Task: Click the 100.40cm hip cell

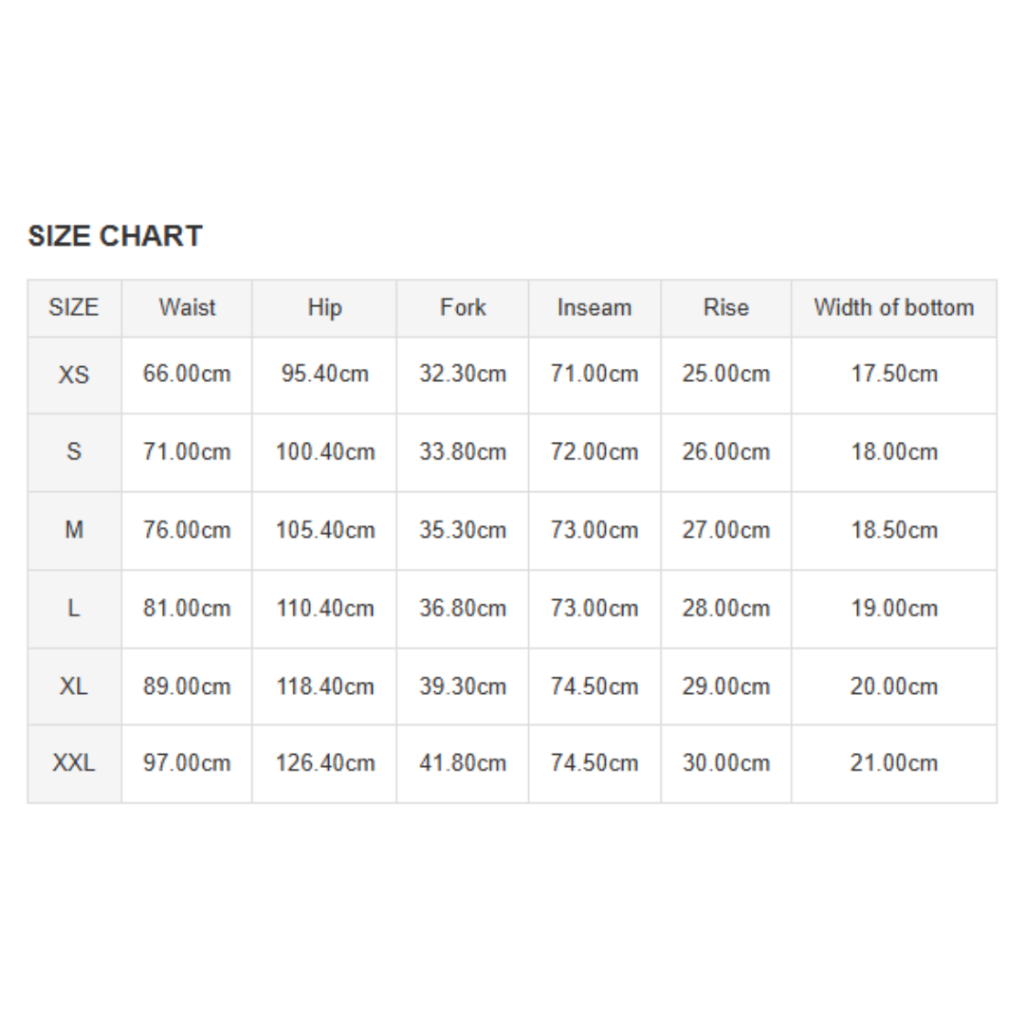Action: click(x=325, y=452)
